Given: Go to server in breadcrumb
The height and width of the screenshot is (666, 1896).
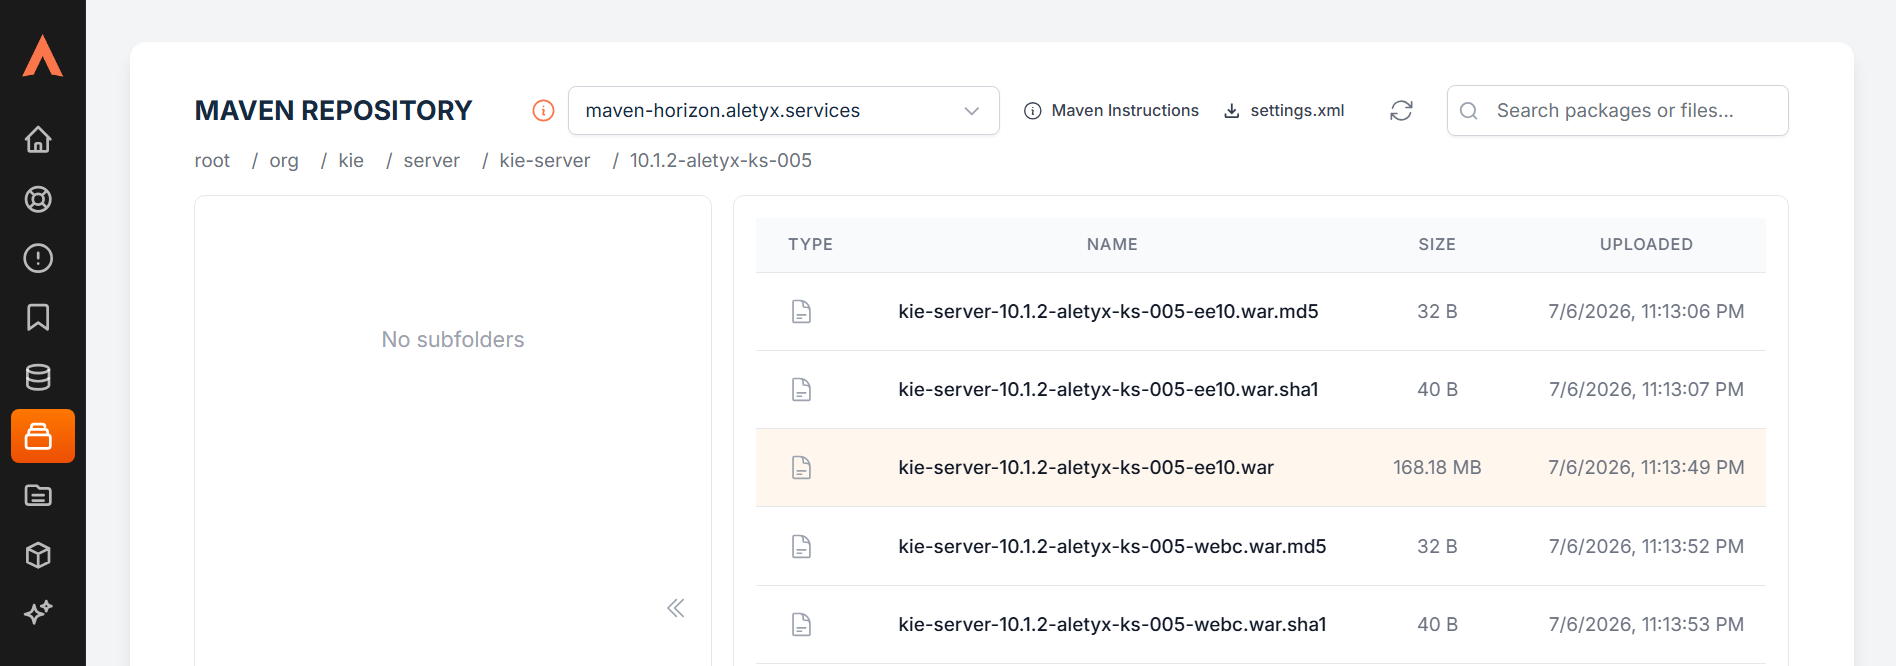Looking at the screenshot, I should pyautogui.click(x=432, y=160).
